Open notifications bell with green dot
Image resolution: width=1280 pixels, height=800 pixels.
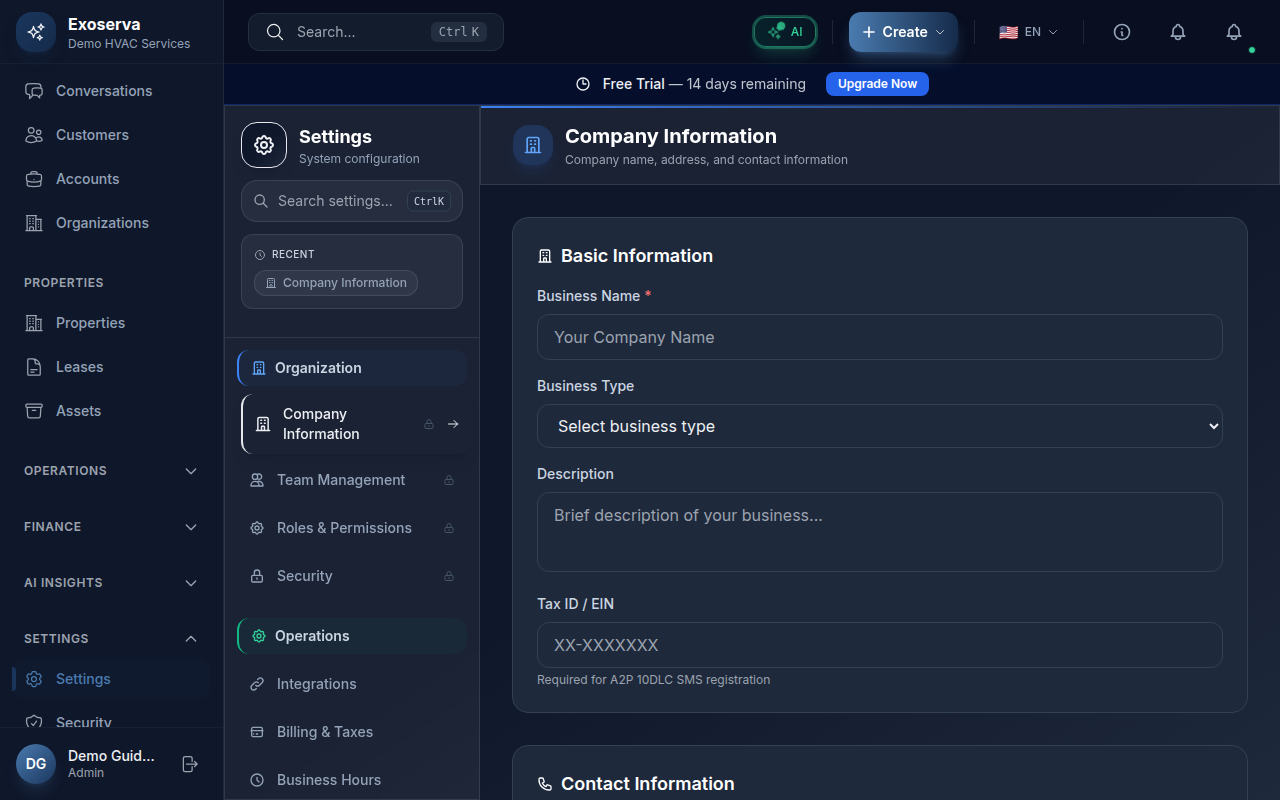(1234, 32)
